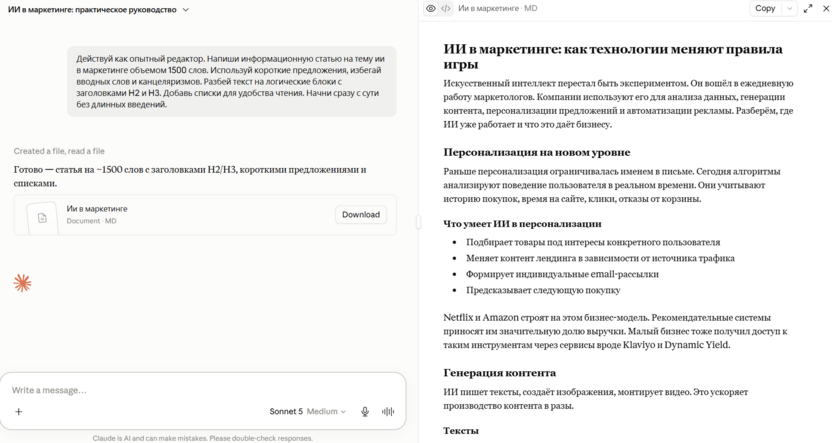The image size is (832, 443).
Task: Expand the artifact to fullscreen
Action: [x=808, y=8]
